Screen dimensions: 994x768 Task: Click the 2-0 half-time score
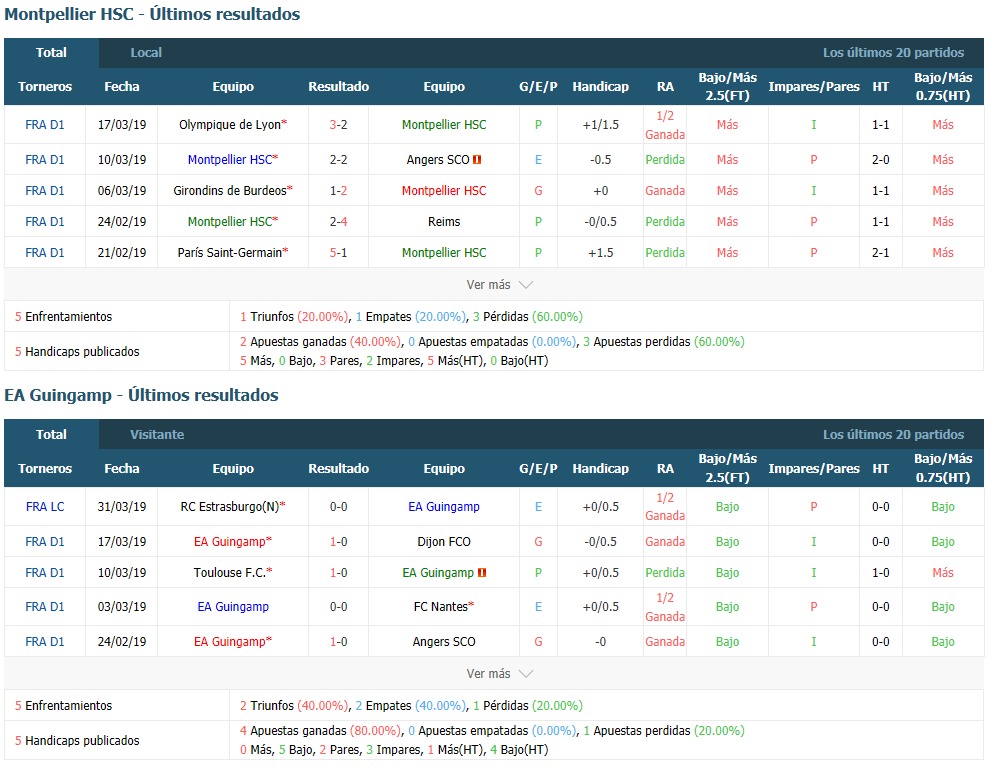(x=881, y=160)
